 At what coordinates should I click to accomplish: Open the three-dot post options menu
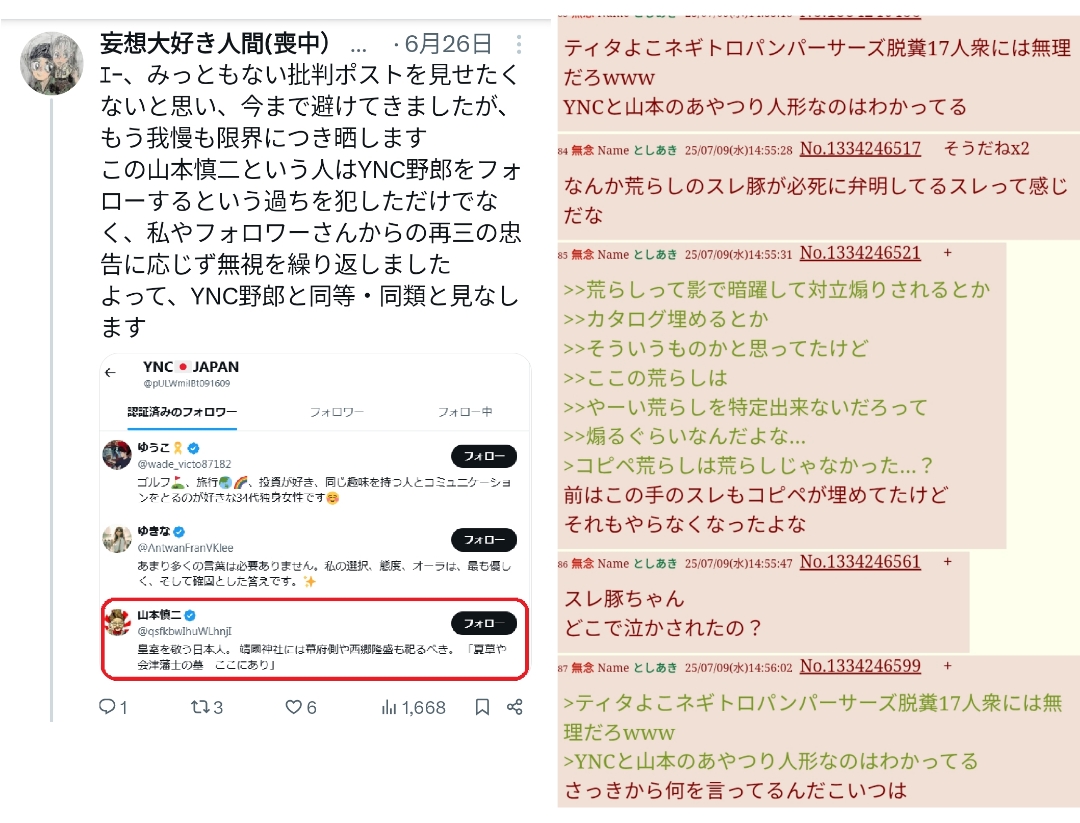tap(519, 44)
